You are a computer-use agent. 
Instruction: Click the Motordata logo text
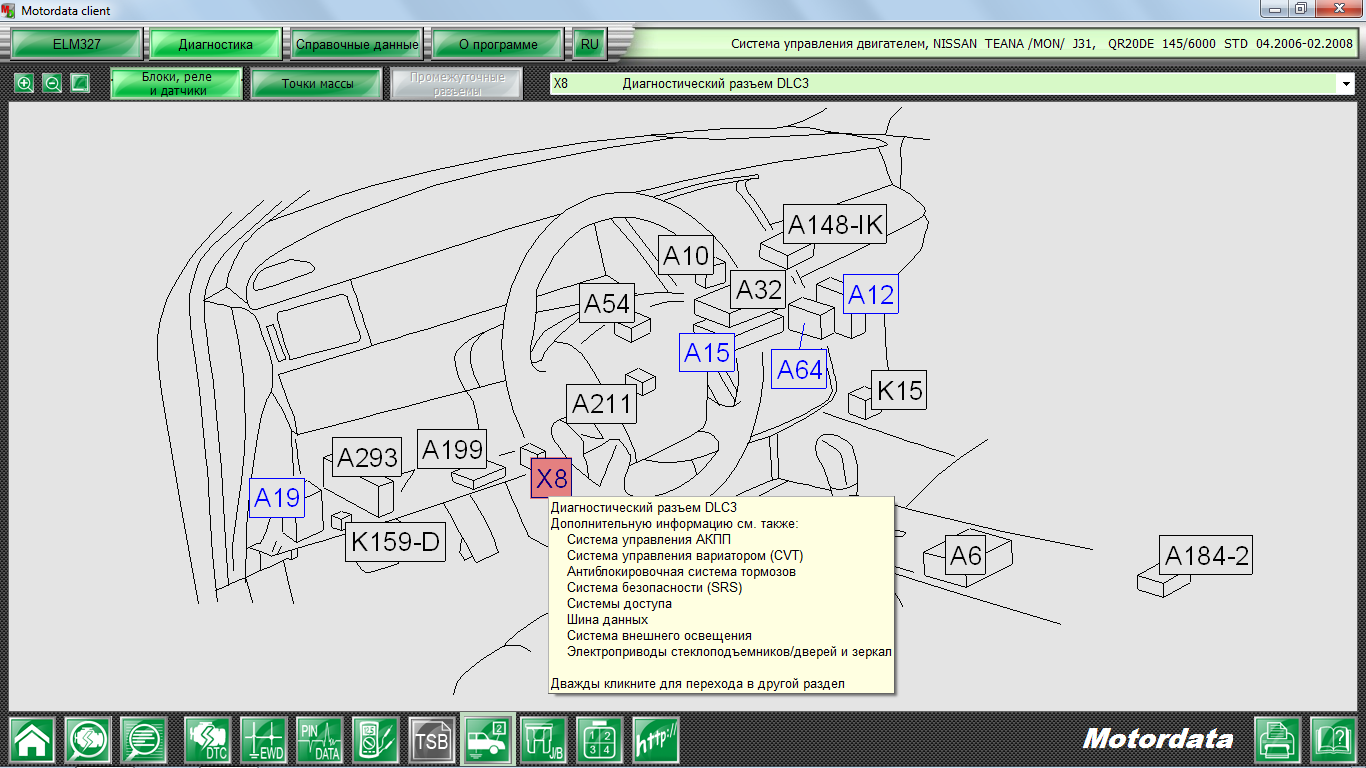[x=1158, y=739]
